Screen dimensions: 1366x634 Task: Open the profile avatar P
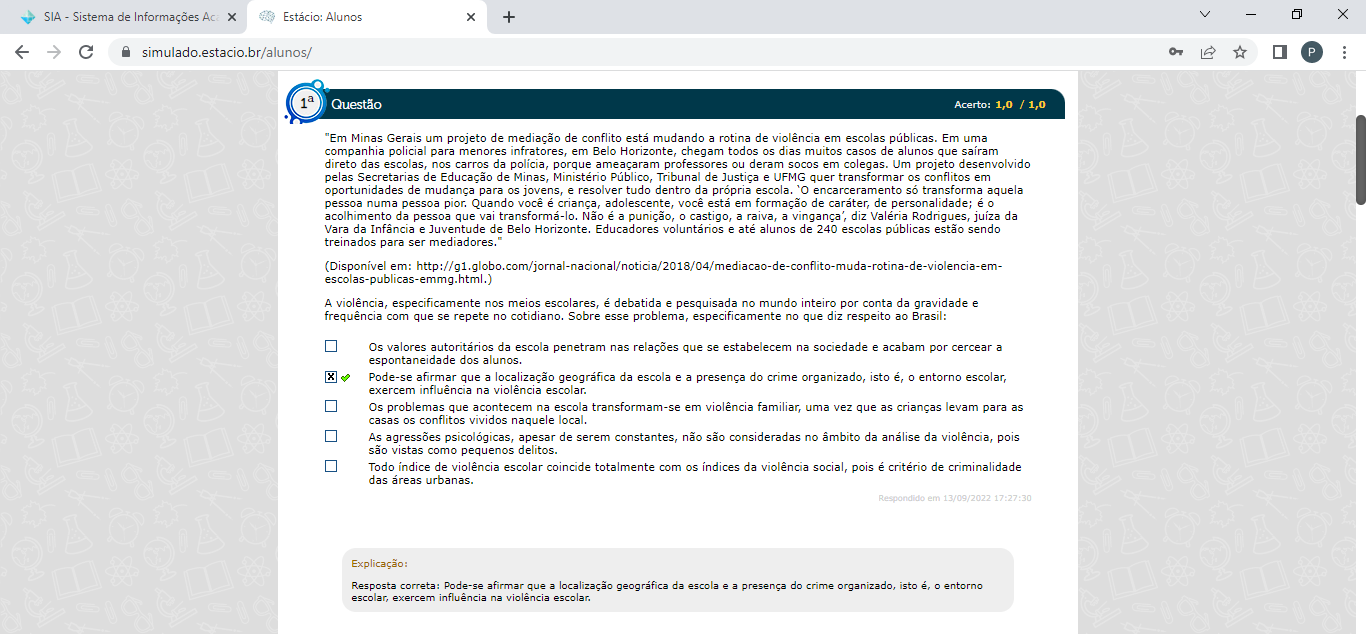point(1311,52)
